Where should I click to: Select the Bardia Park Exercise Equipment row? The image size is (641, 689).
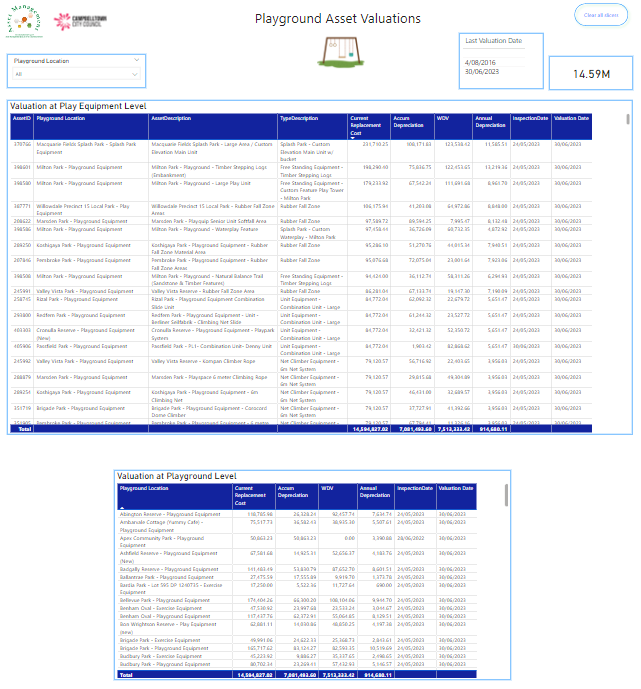[297, 589]
